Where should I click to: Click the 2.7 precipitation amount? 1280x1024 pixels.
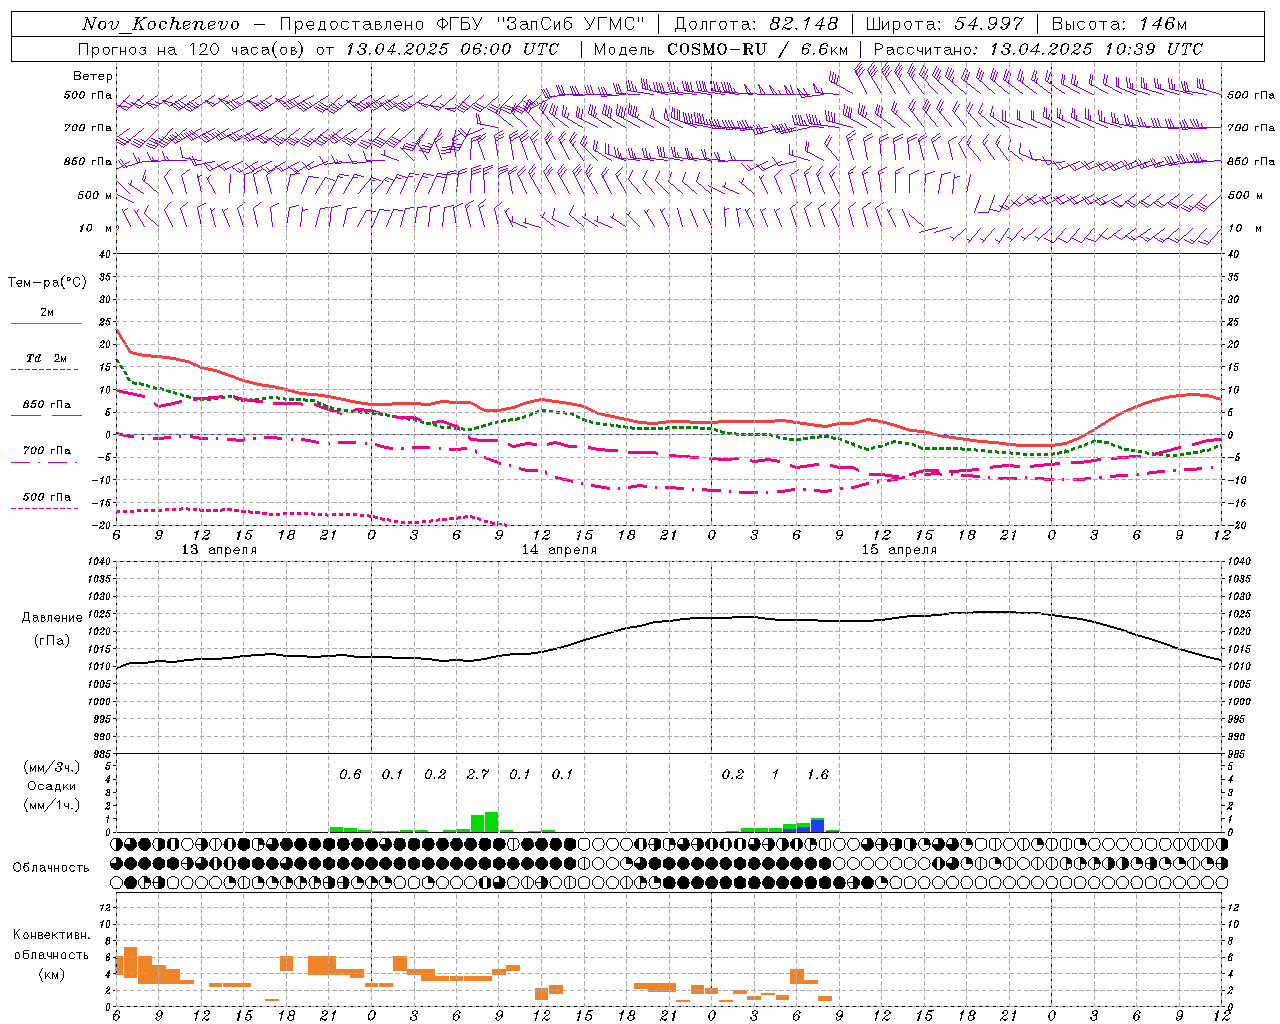click(x=478, y=775)
